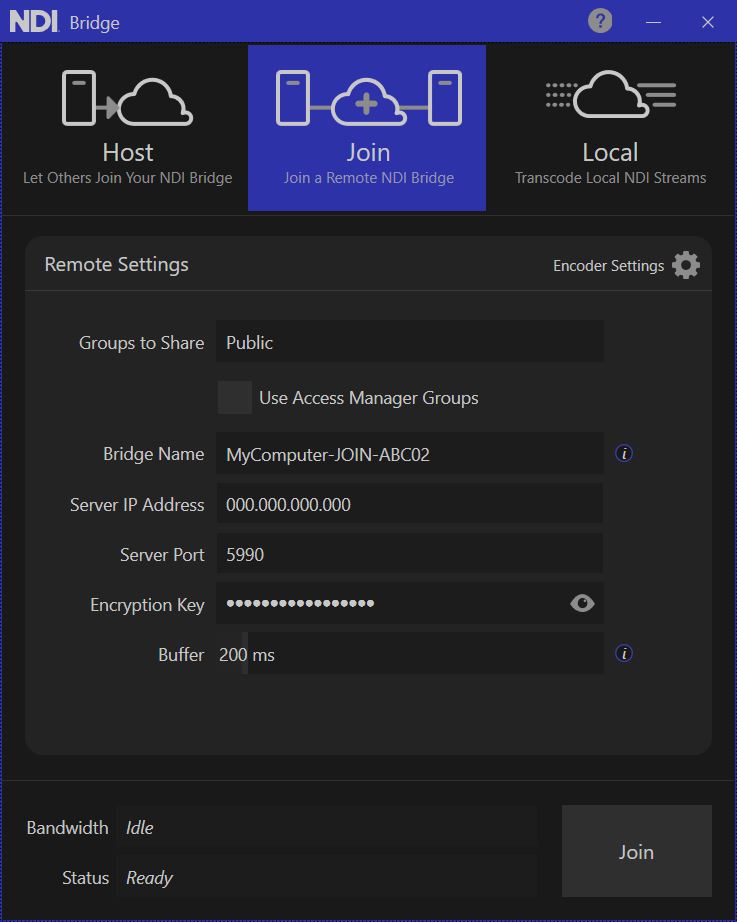This screenshot has height=922, width=737.
Task: Close the NDI Bridge window
Action: tap(708, 22)
